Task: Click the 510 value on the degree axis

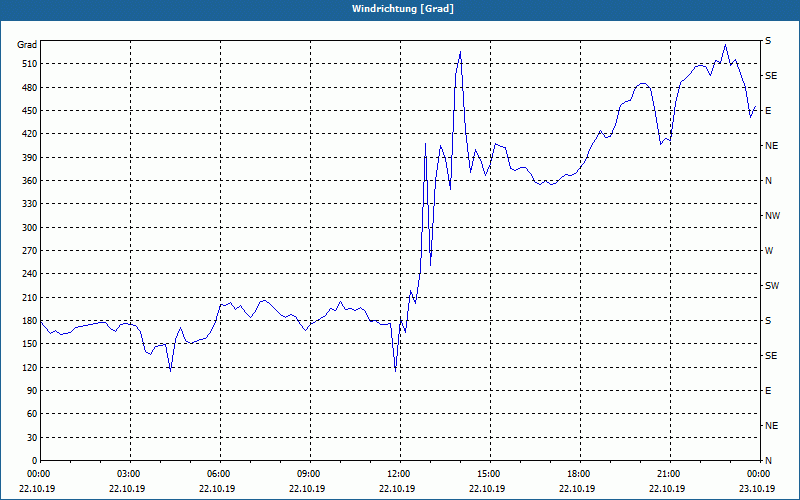Action: click(29, 64)
